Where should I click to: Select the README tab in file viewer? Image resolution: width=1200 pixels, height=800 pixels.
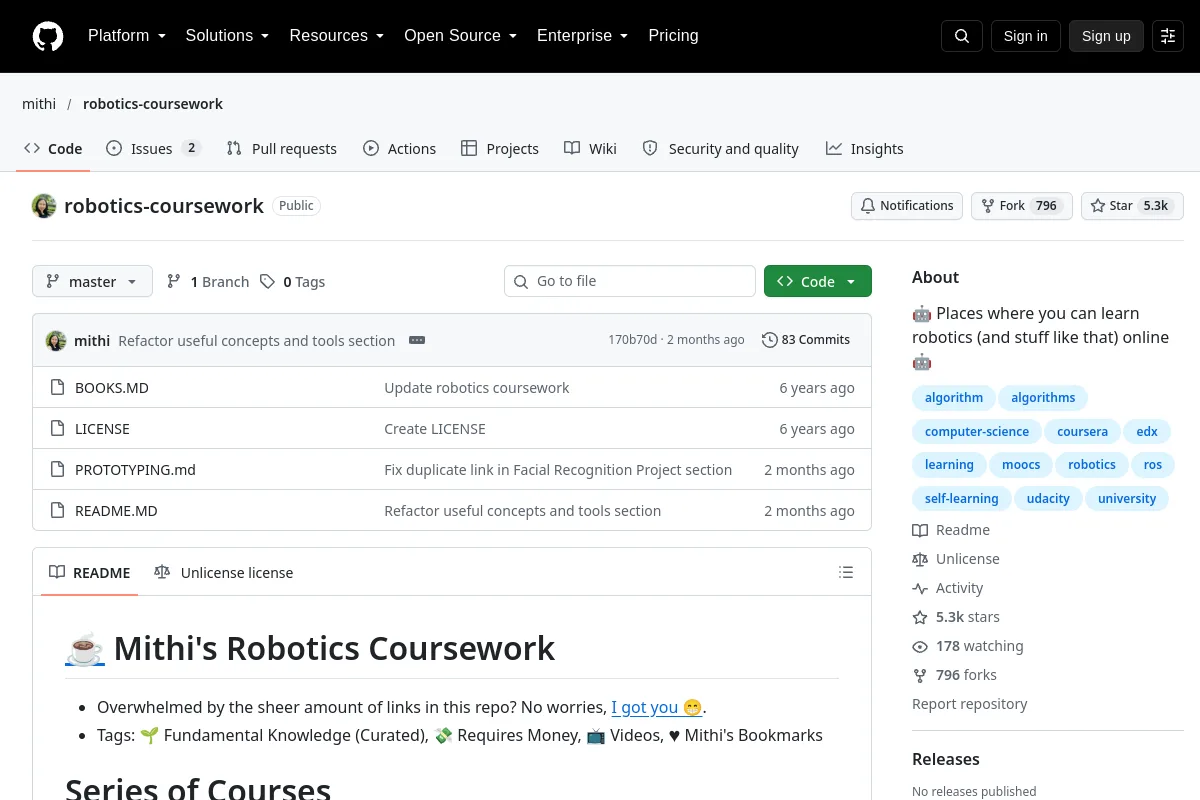tap(90, 573)
